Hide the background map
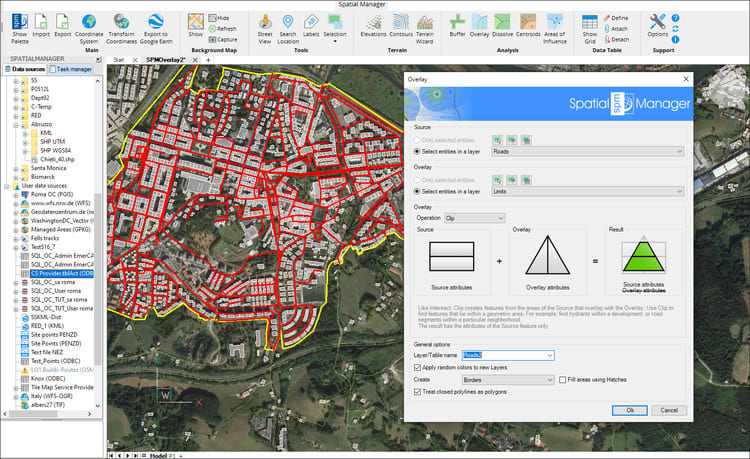Screen dimensions: 750x459 coord(219,18)
